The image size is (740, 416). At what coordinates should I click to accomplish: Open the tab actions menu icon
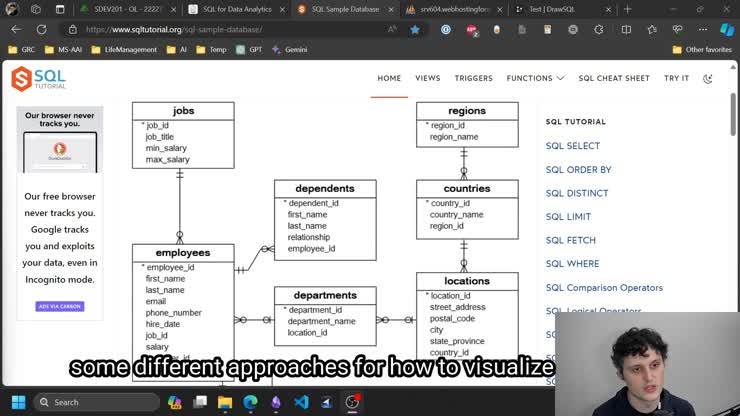point(60,9)
